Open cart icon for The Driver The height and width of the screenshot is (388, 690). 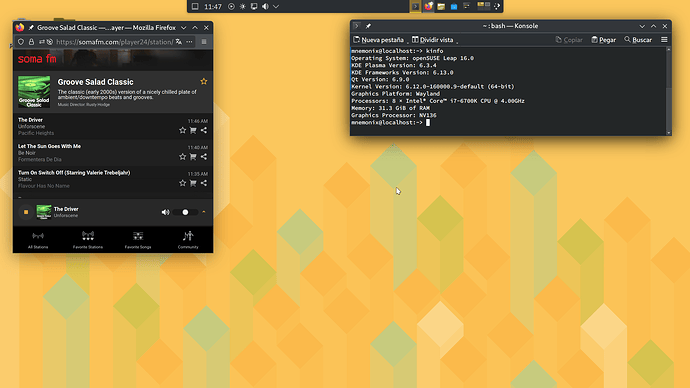coord(193,130)
